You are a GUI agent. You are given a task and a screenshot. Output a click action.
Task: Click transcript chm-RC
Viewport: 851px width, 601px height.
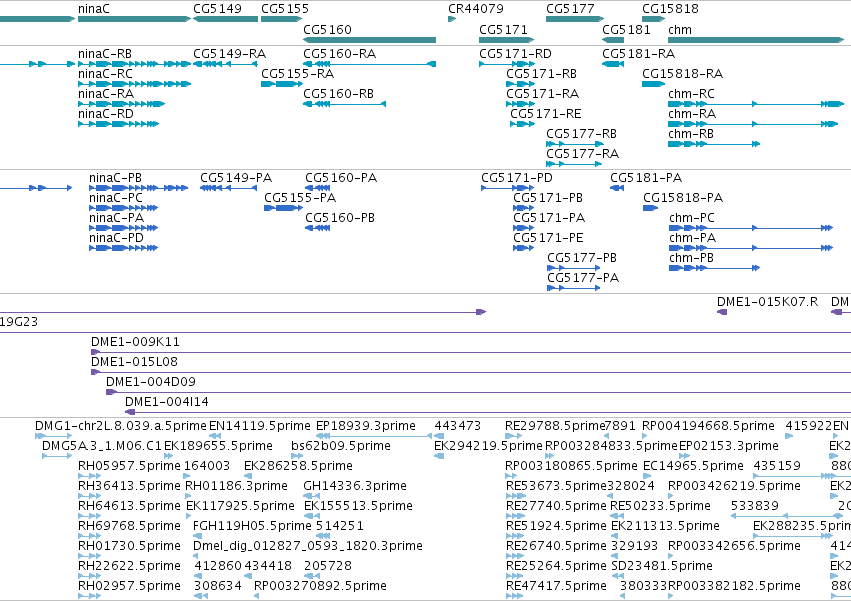(x=756, y=104)
